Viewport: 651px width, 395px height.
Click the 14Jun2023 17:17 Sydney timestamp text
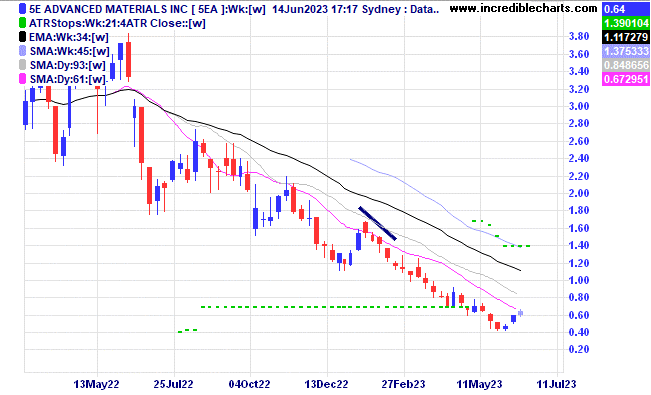point(335,9)
